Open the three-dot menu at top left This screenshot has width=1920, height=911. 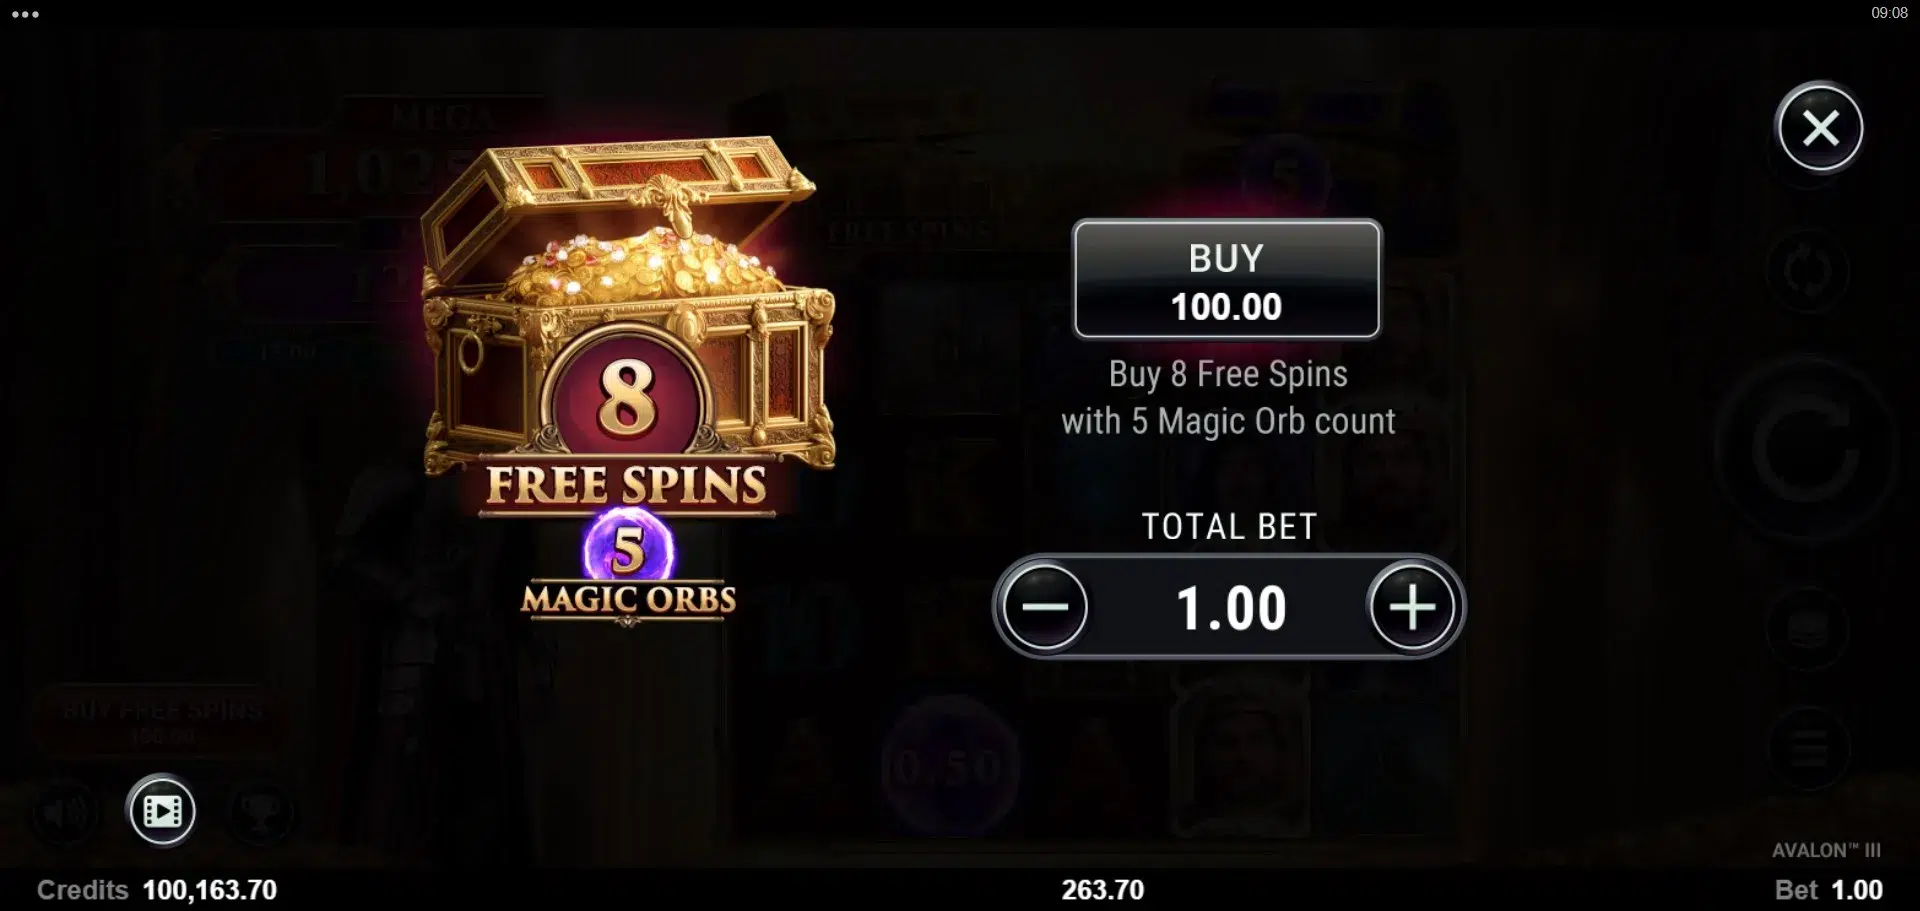coord(25,14)
